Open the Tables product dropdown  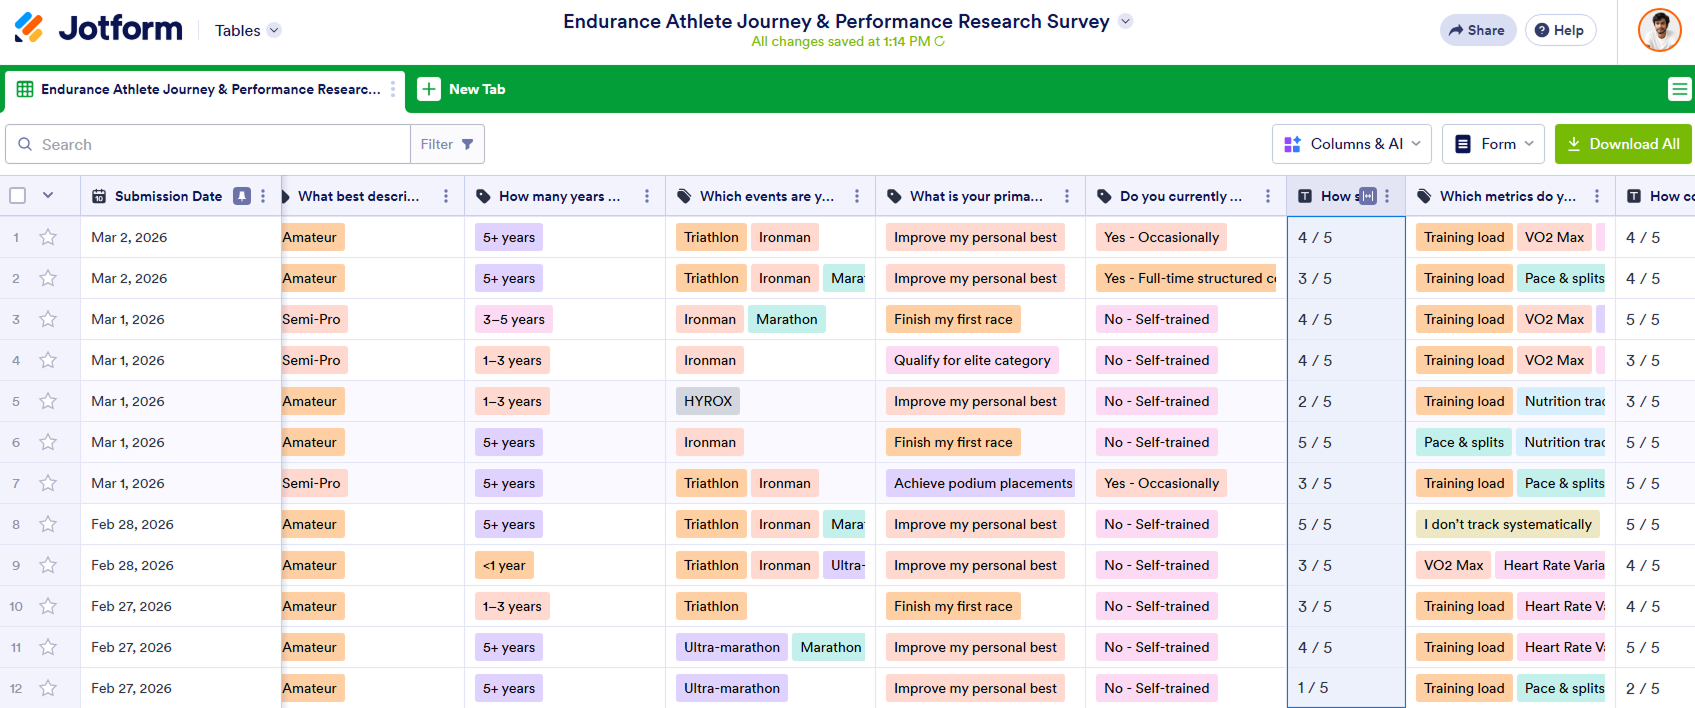click(x=248, y=31)
